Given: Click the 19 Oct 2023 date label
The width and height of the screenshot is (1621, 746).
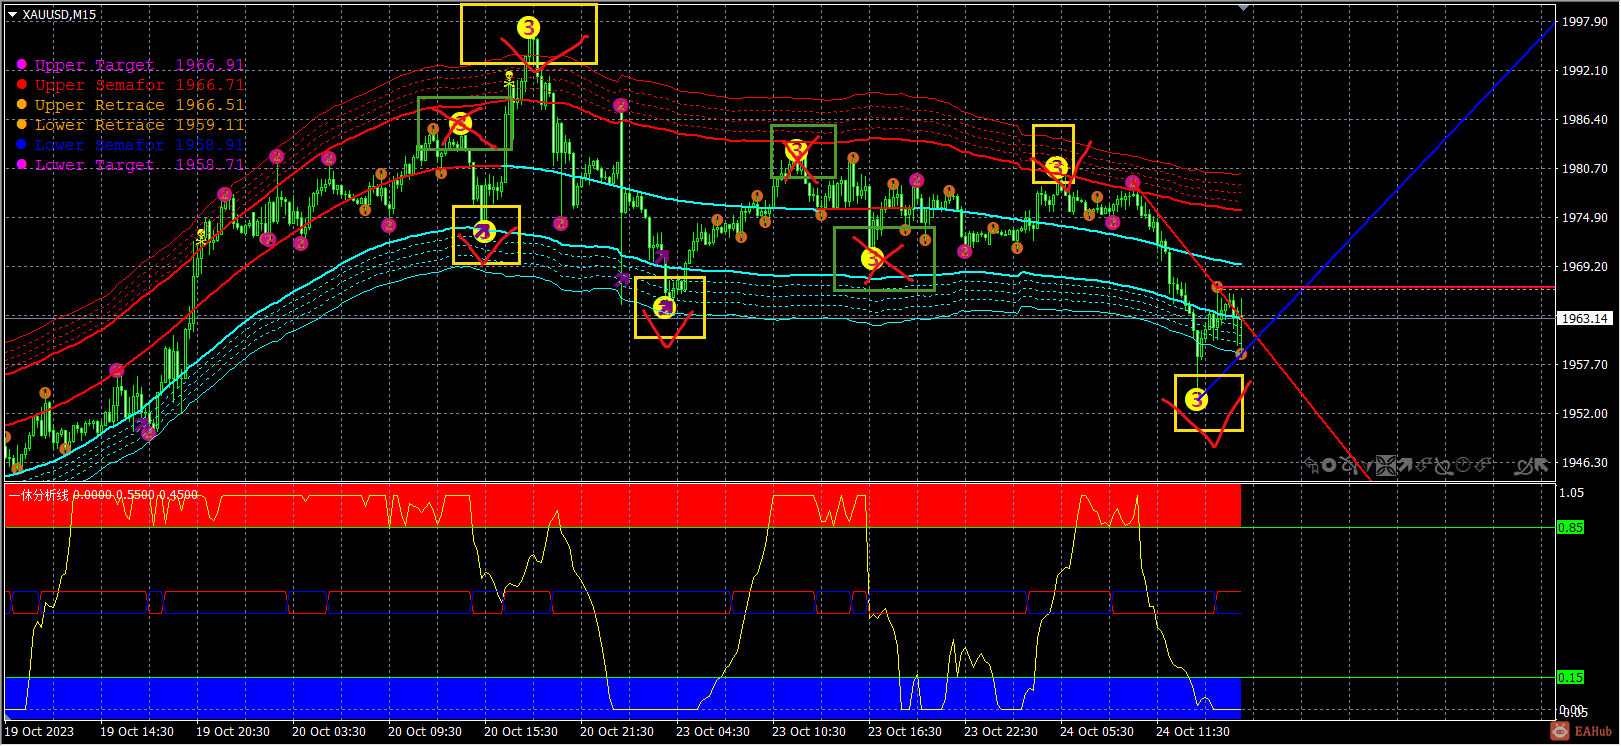Looking at the screenshot, I should (39, 732).
